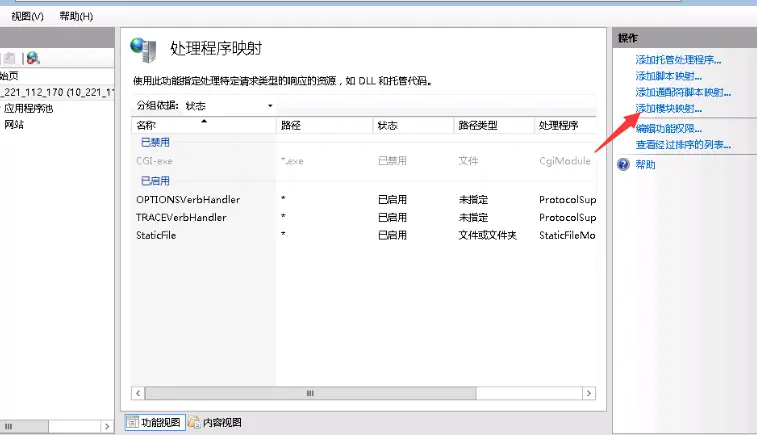Click the 添加模块映射... link

pyautogui.click(x=669, y=109)
